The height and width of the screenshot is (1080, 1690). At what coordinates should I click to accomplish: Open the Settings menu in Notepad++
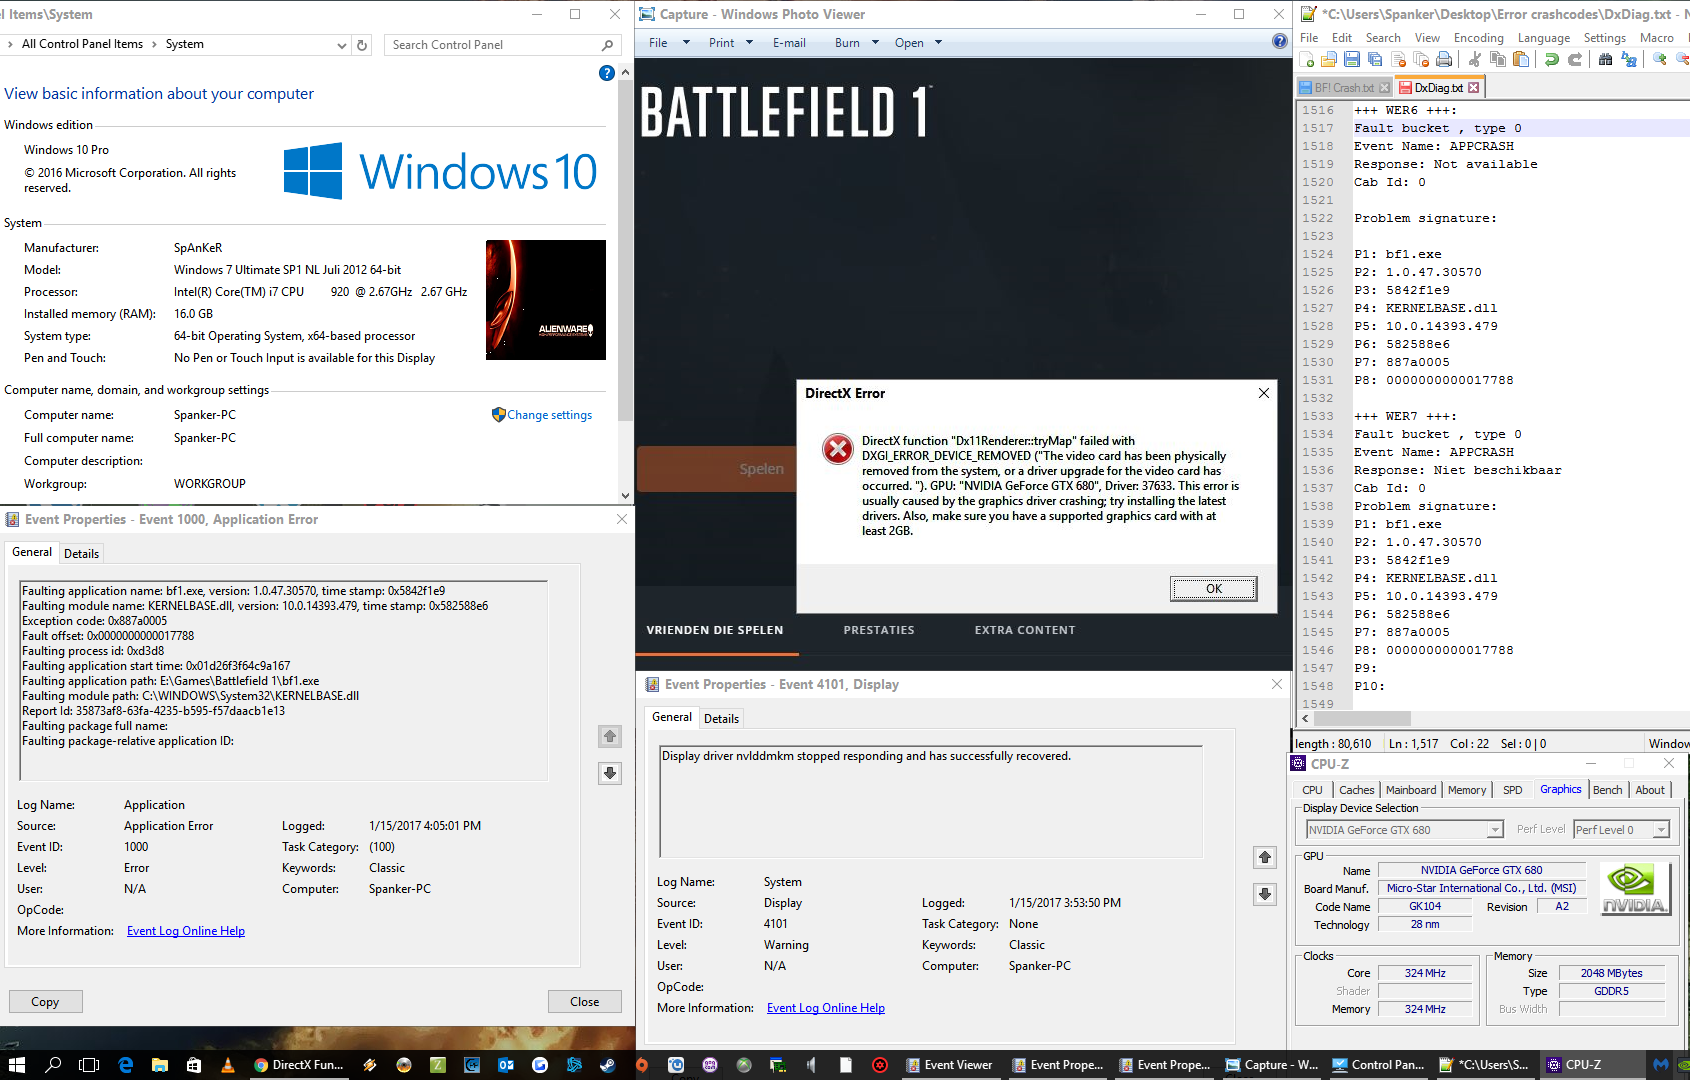(x=1604, y=38)
